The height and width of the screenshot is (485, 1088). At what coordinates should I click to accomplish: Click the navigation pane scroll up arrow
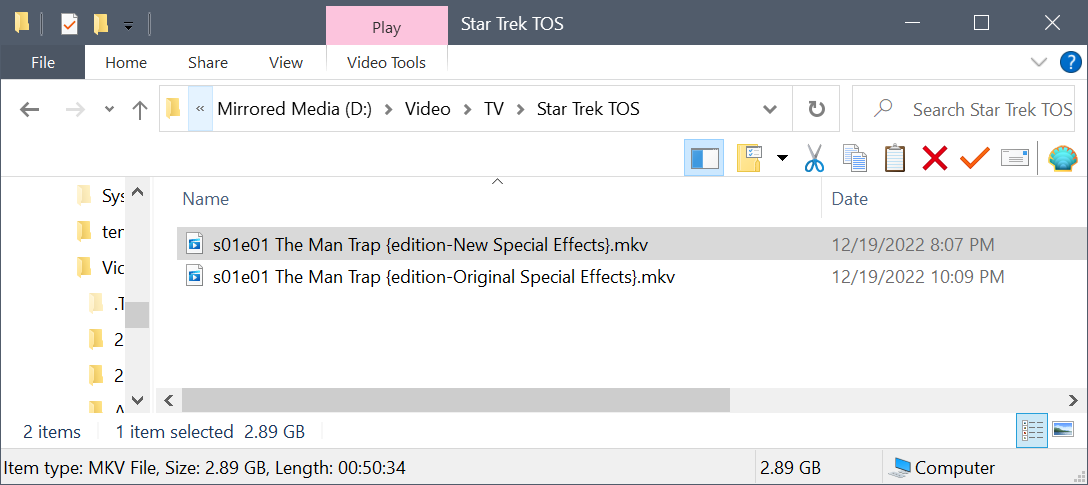(137, 193)
